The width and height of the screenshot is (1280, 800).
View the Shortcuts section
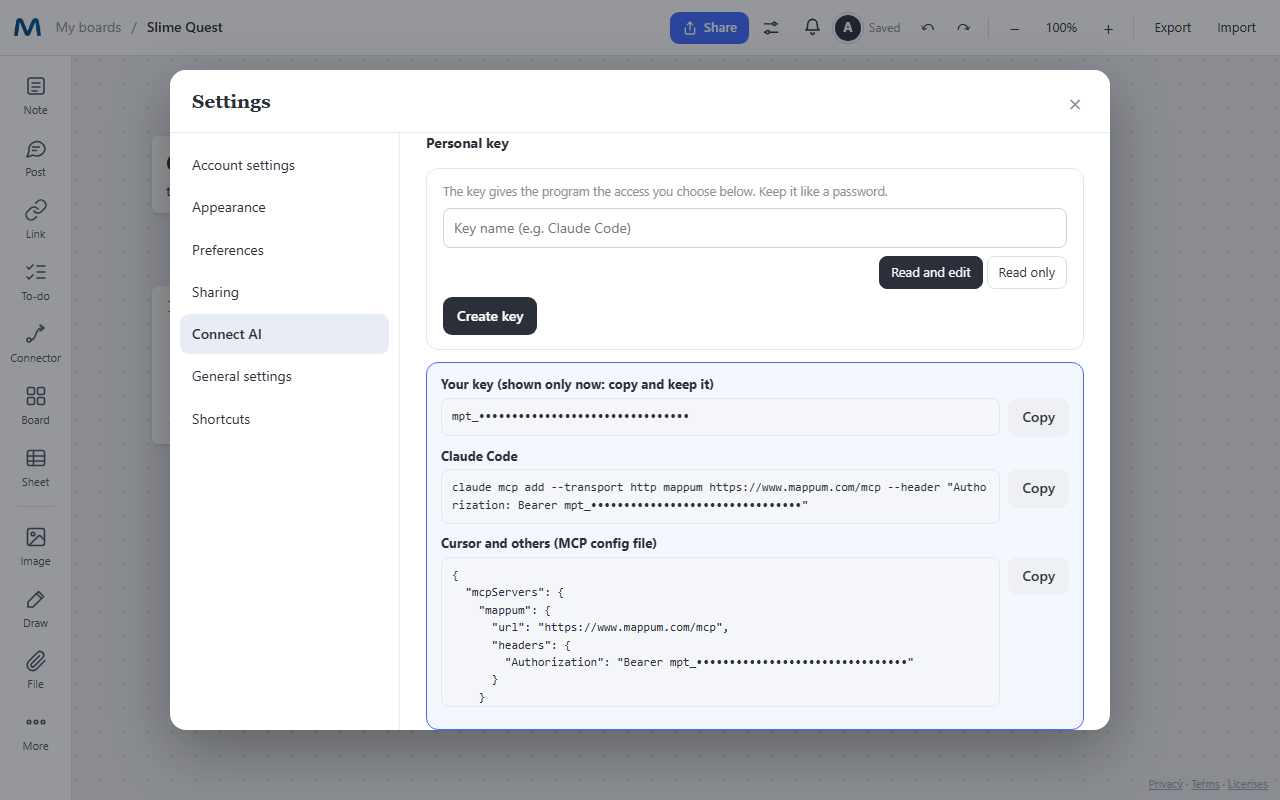[x=284, y=419]
